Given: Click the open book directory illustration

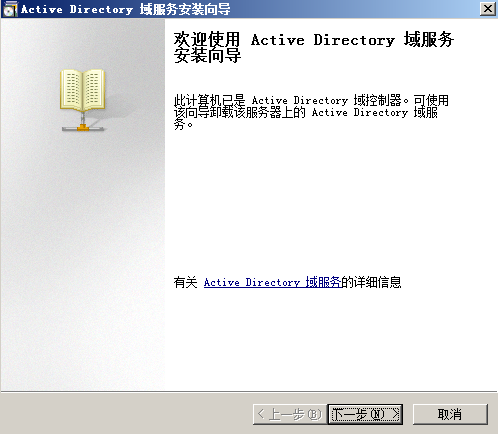Looking at the screenshot, I should [83, 100].
